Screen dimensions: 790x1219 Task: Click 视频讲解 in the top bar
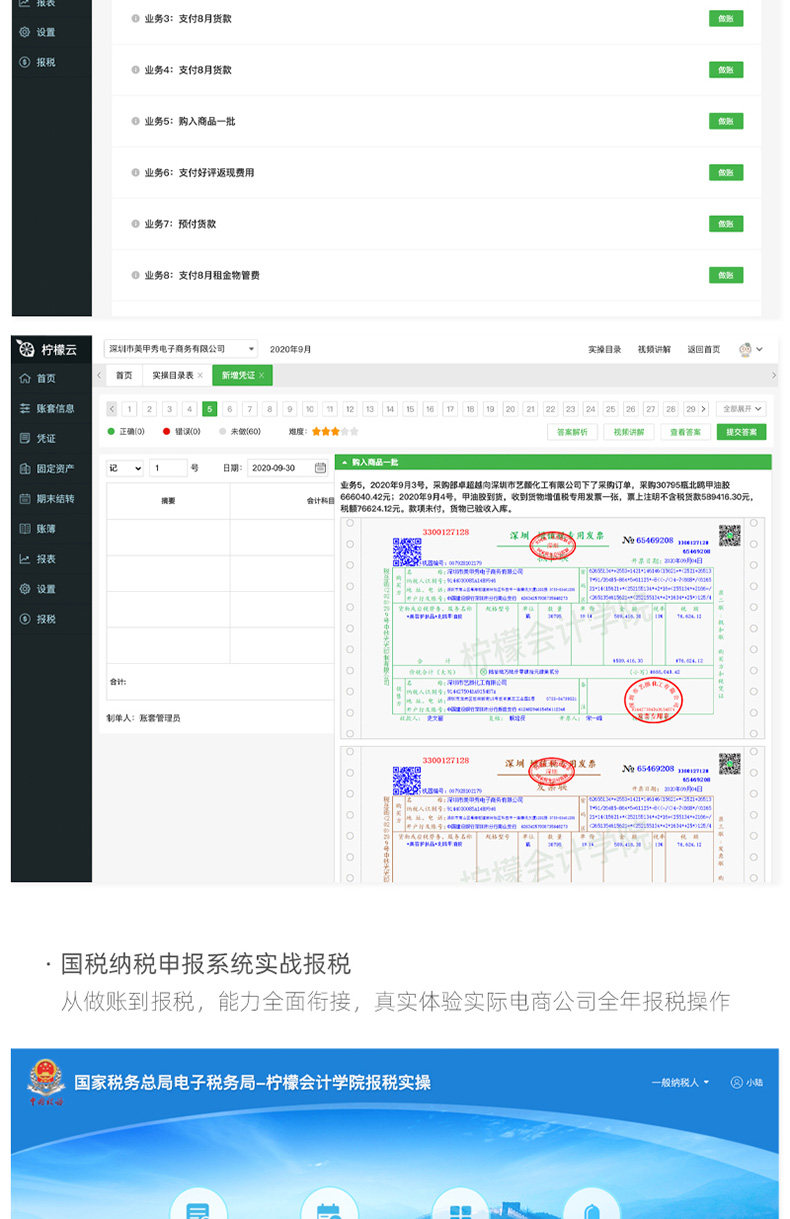click(x=654, y=349)
